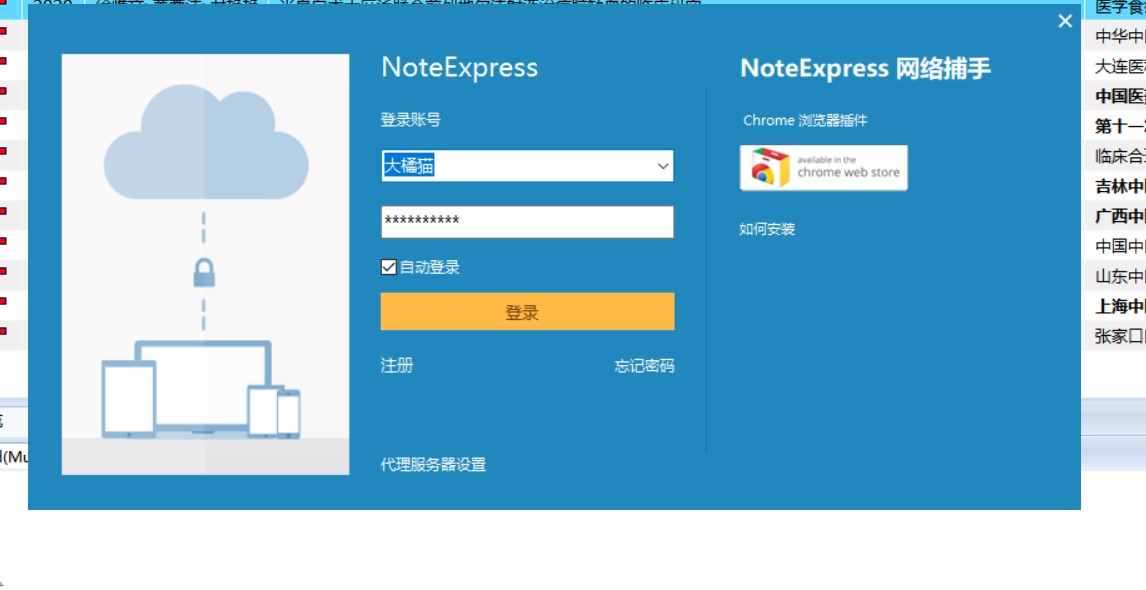Click the cloud sync illustration
The width and height of the screenshot is (1146, 590).
[x=205, y=264]
